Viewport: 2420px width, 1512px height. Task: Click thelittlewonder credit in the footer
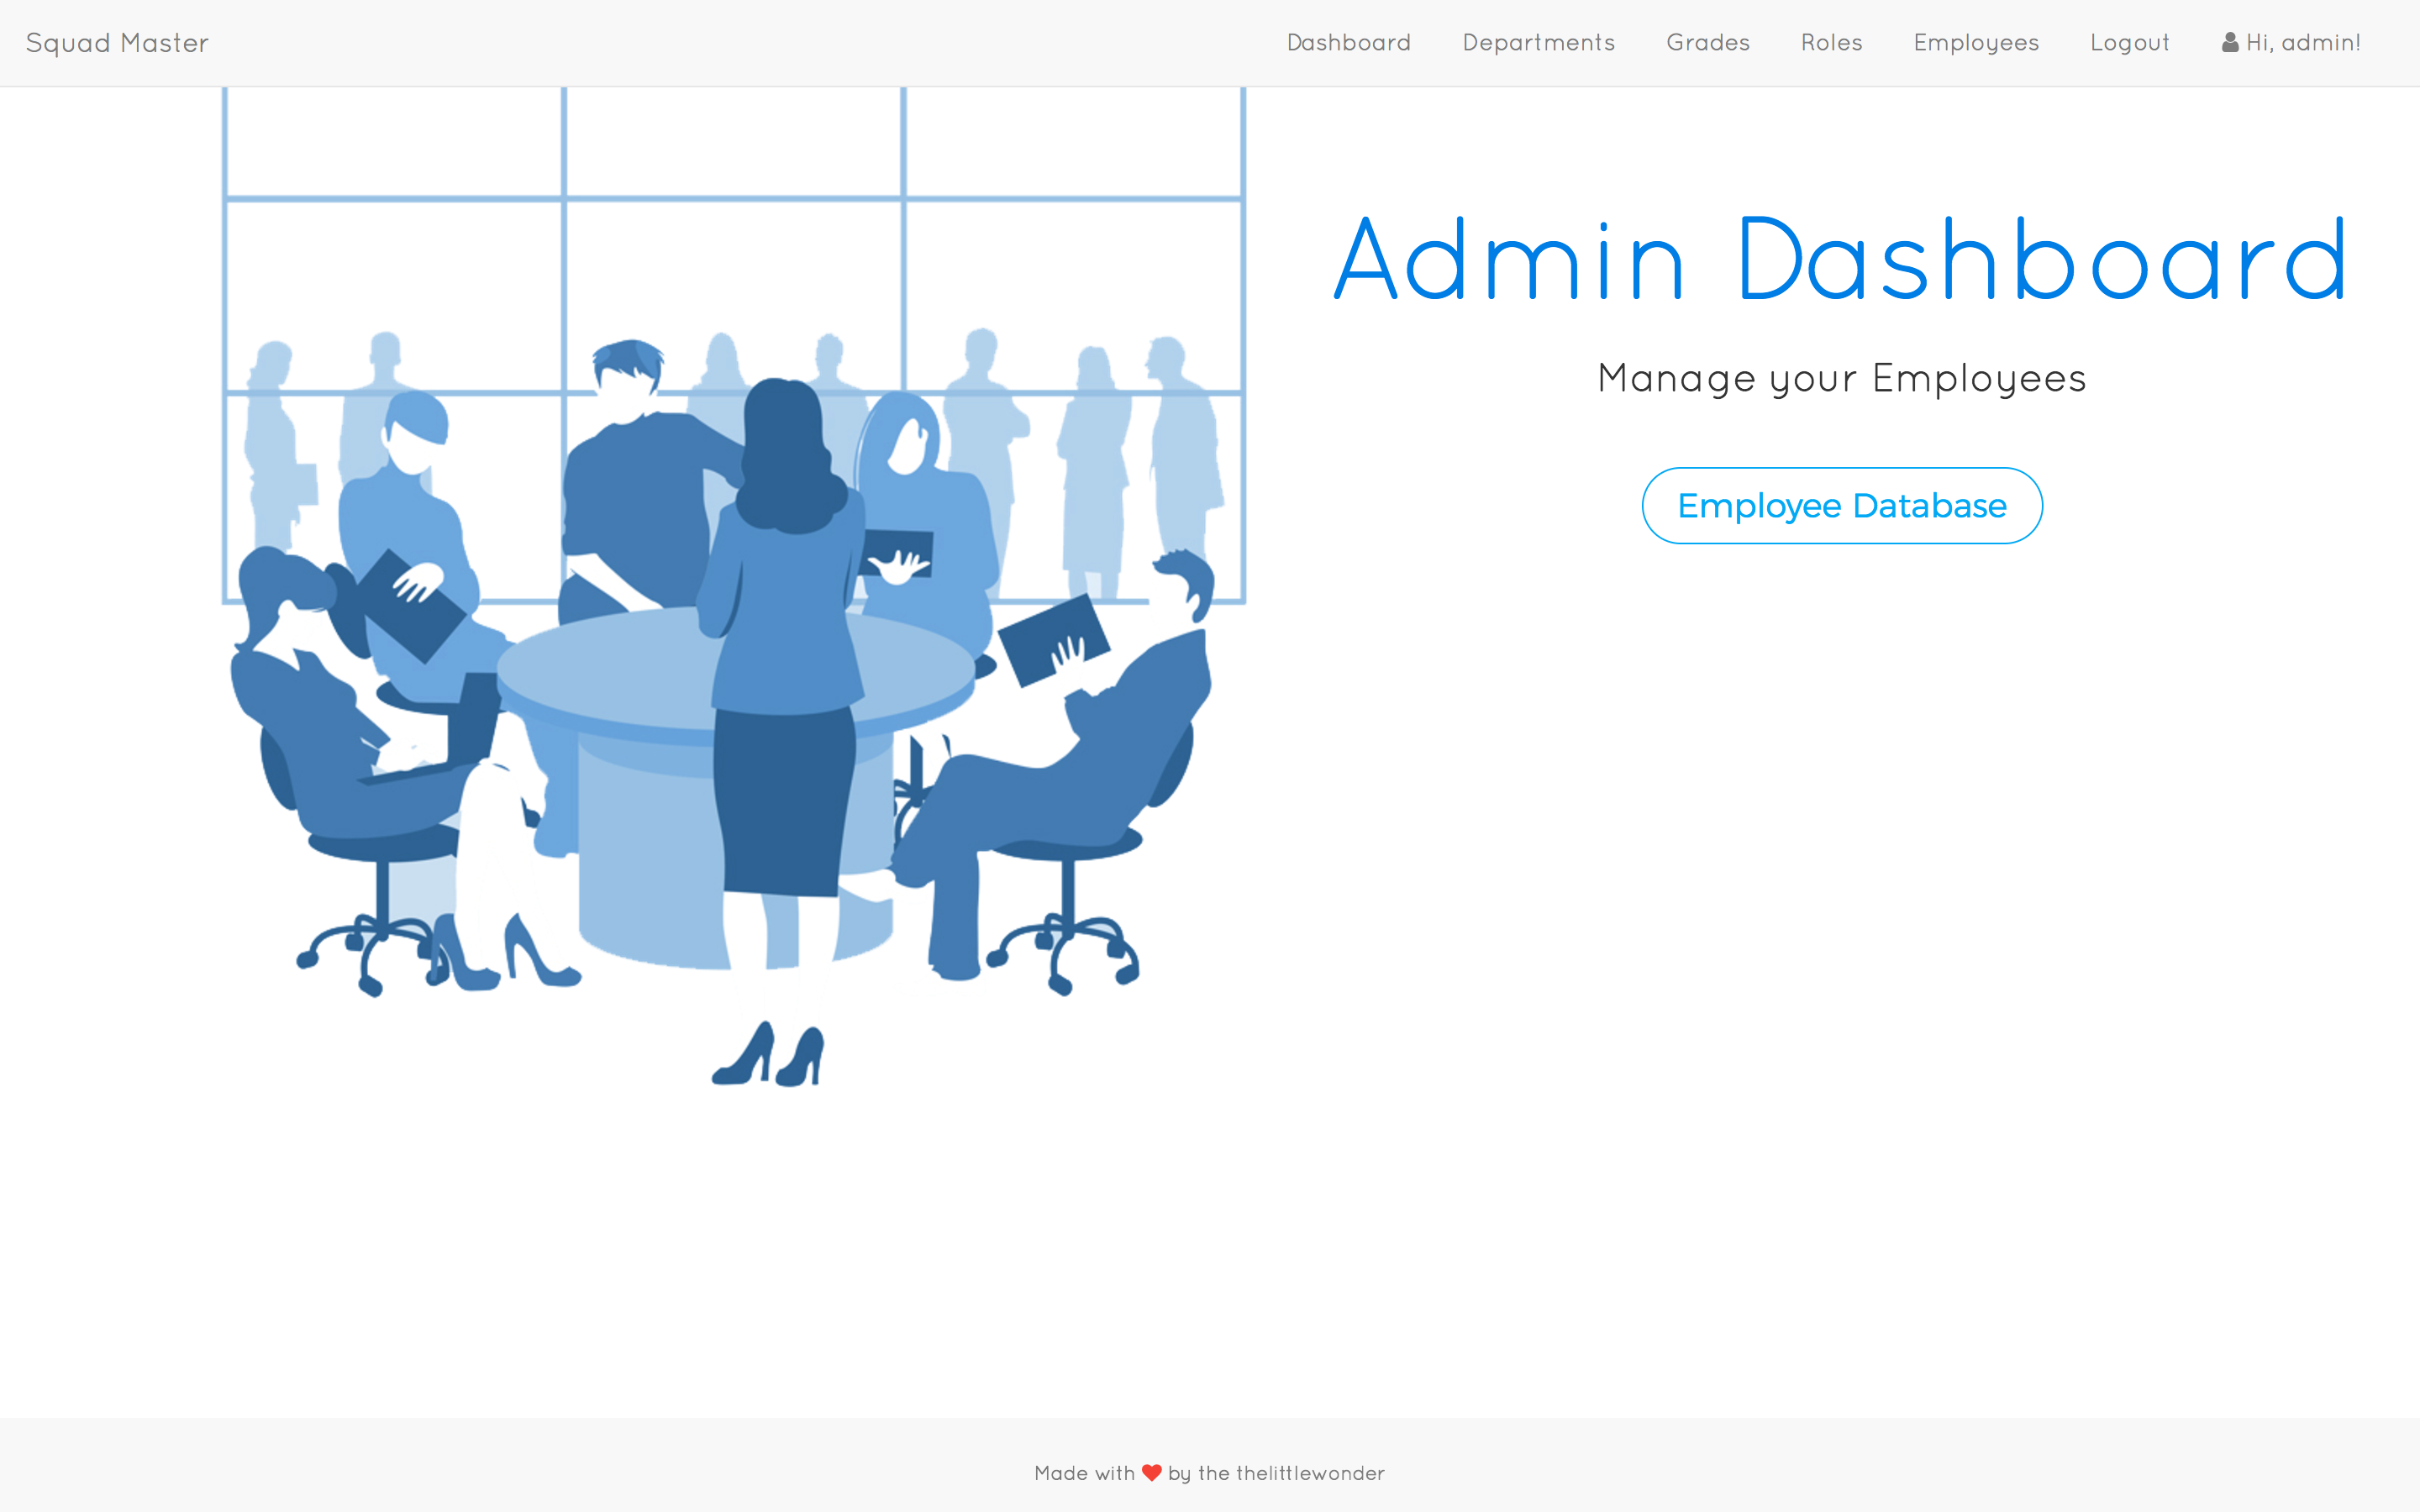(x=1309, y=1473)
